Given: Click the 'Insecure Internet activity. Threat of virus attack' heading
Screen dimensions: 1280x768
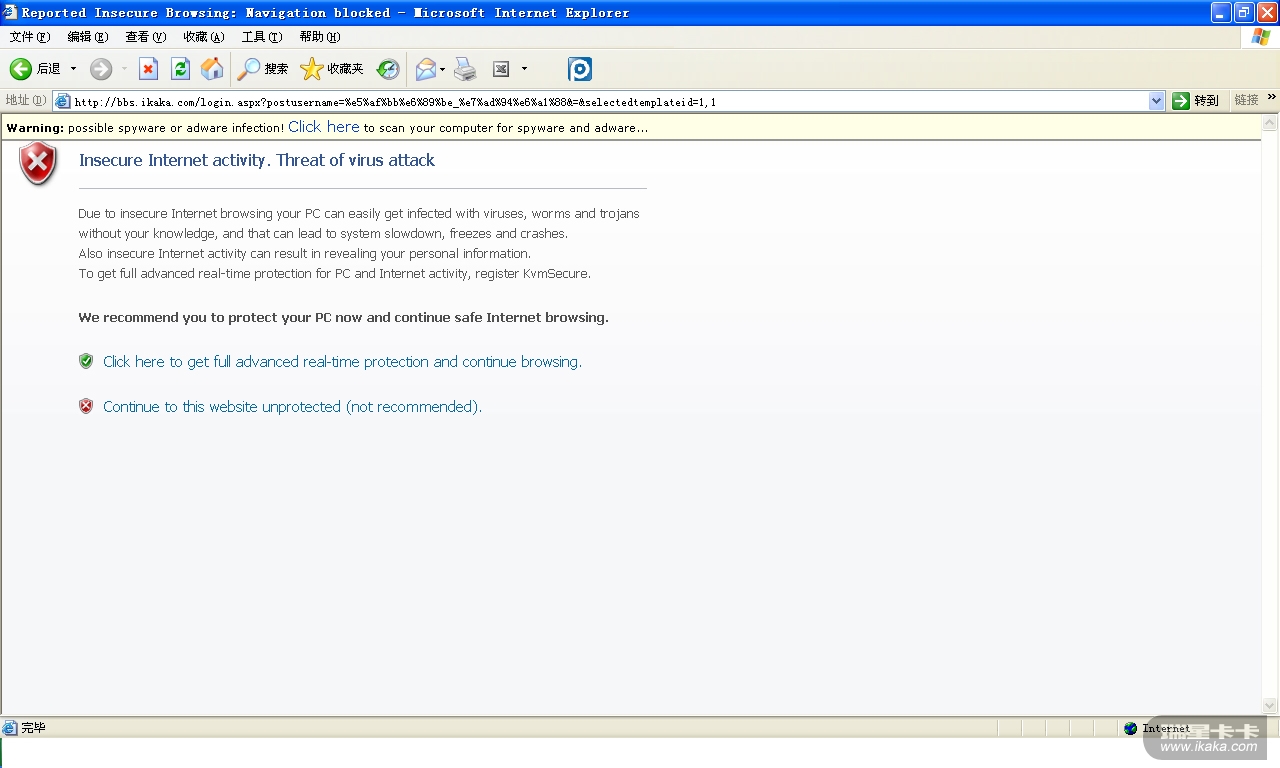Looking at the screenshot, I should pyautogui.click(x=257, y=160).
